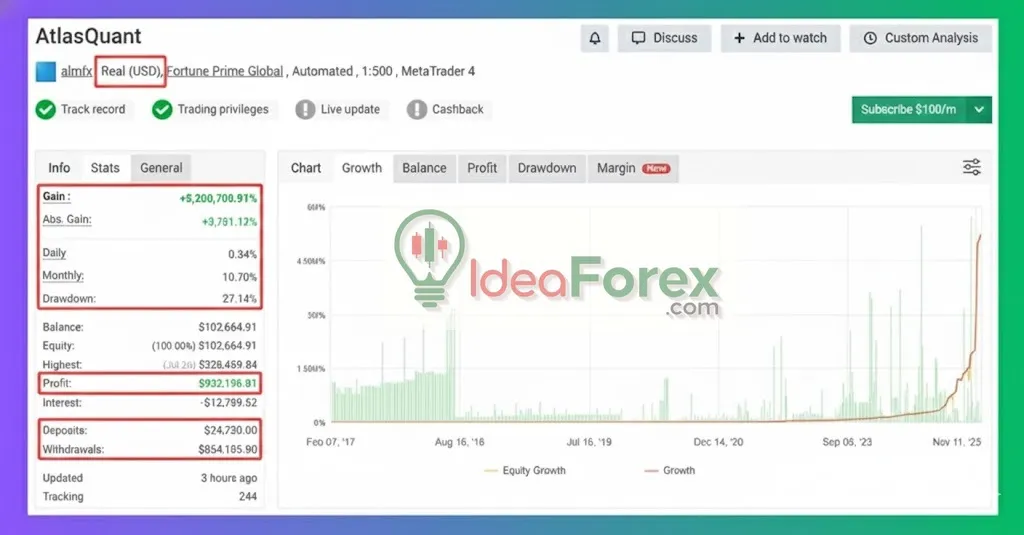Click the Live update warning icon

305,110
